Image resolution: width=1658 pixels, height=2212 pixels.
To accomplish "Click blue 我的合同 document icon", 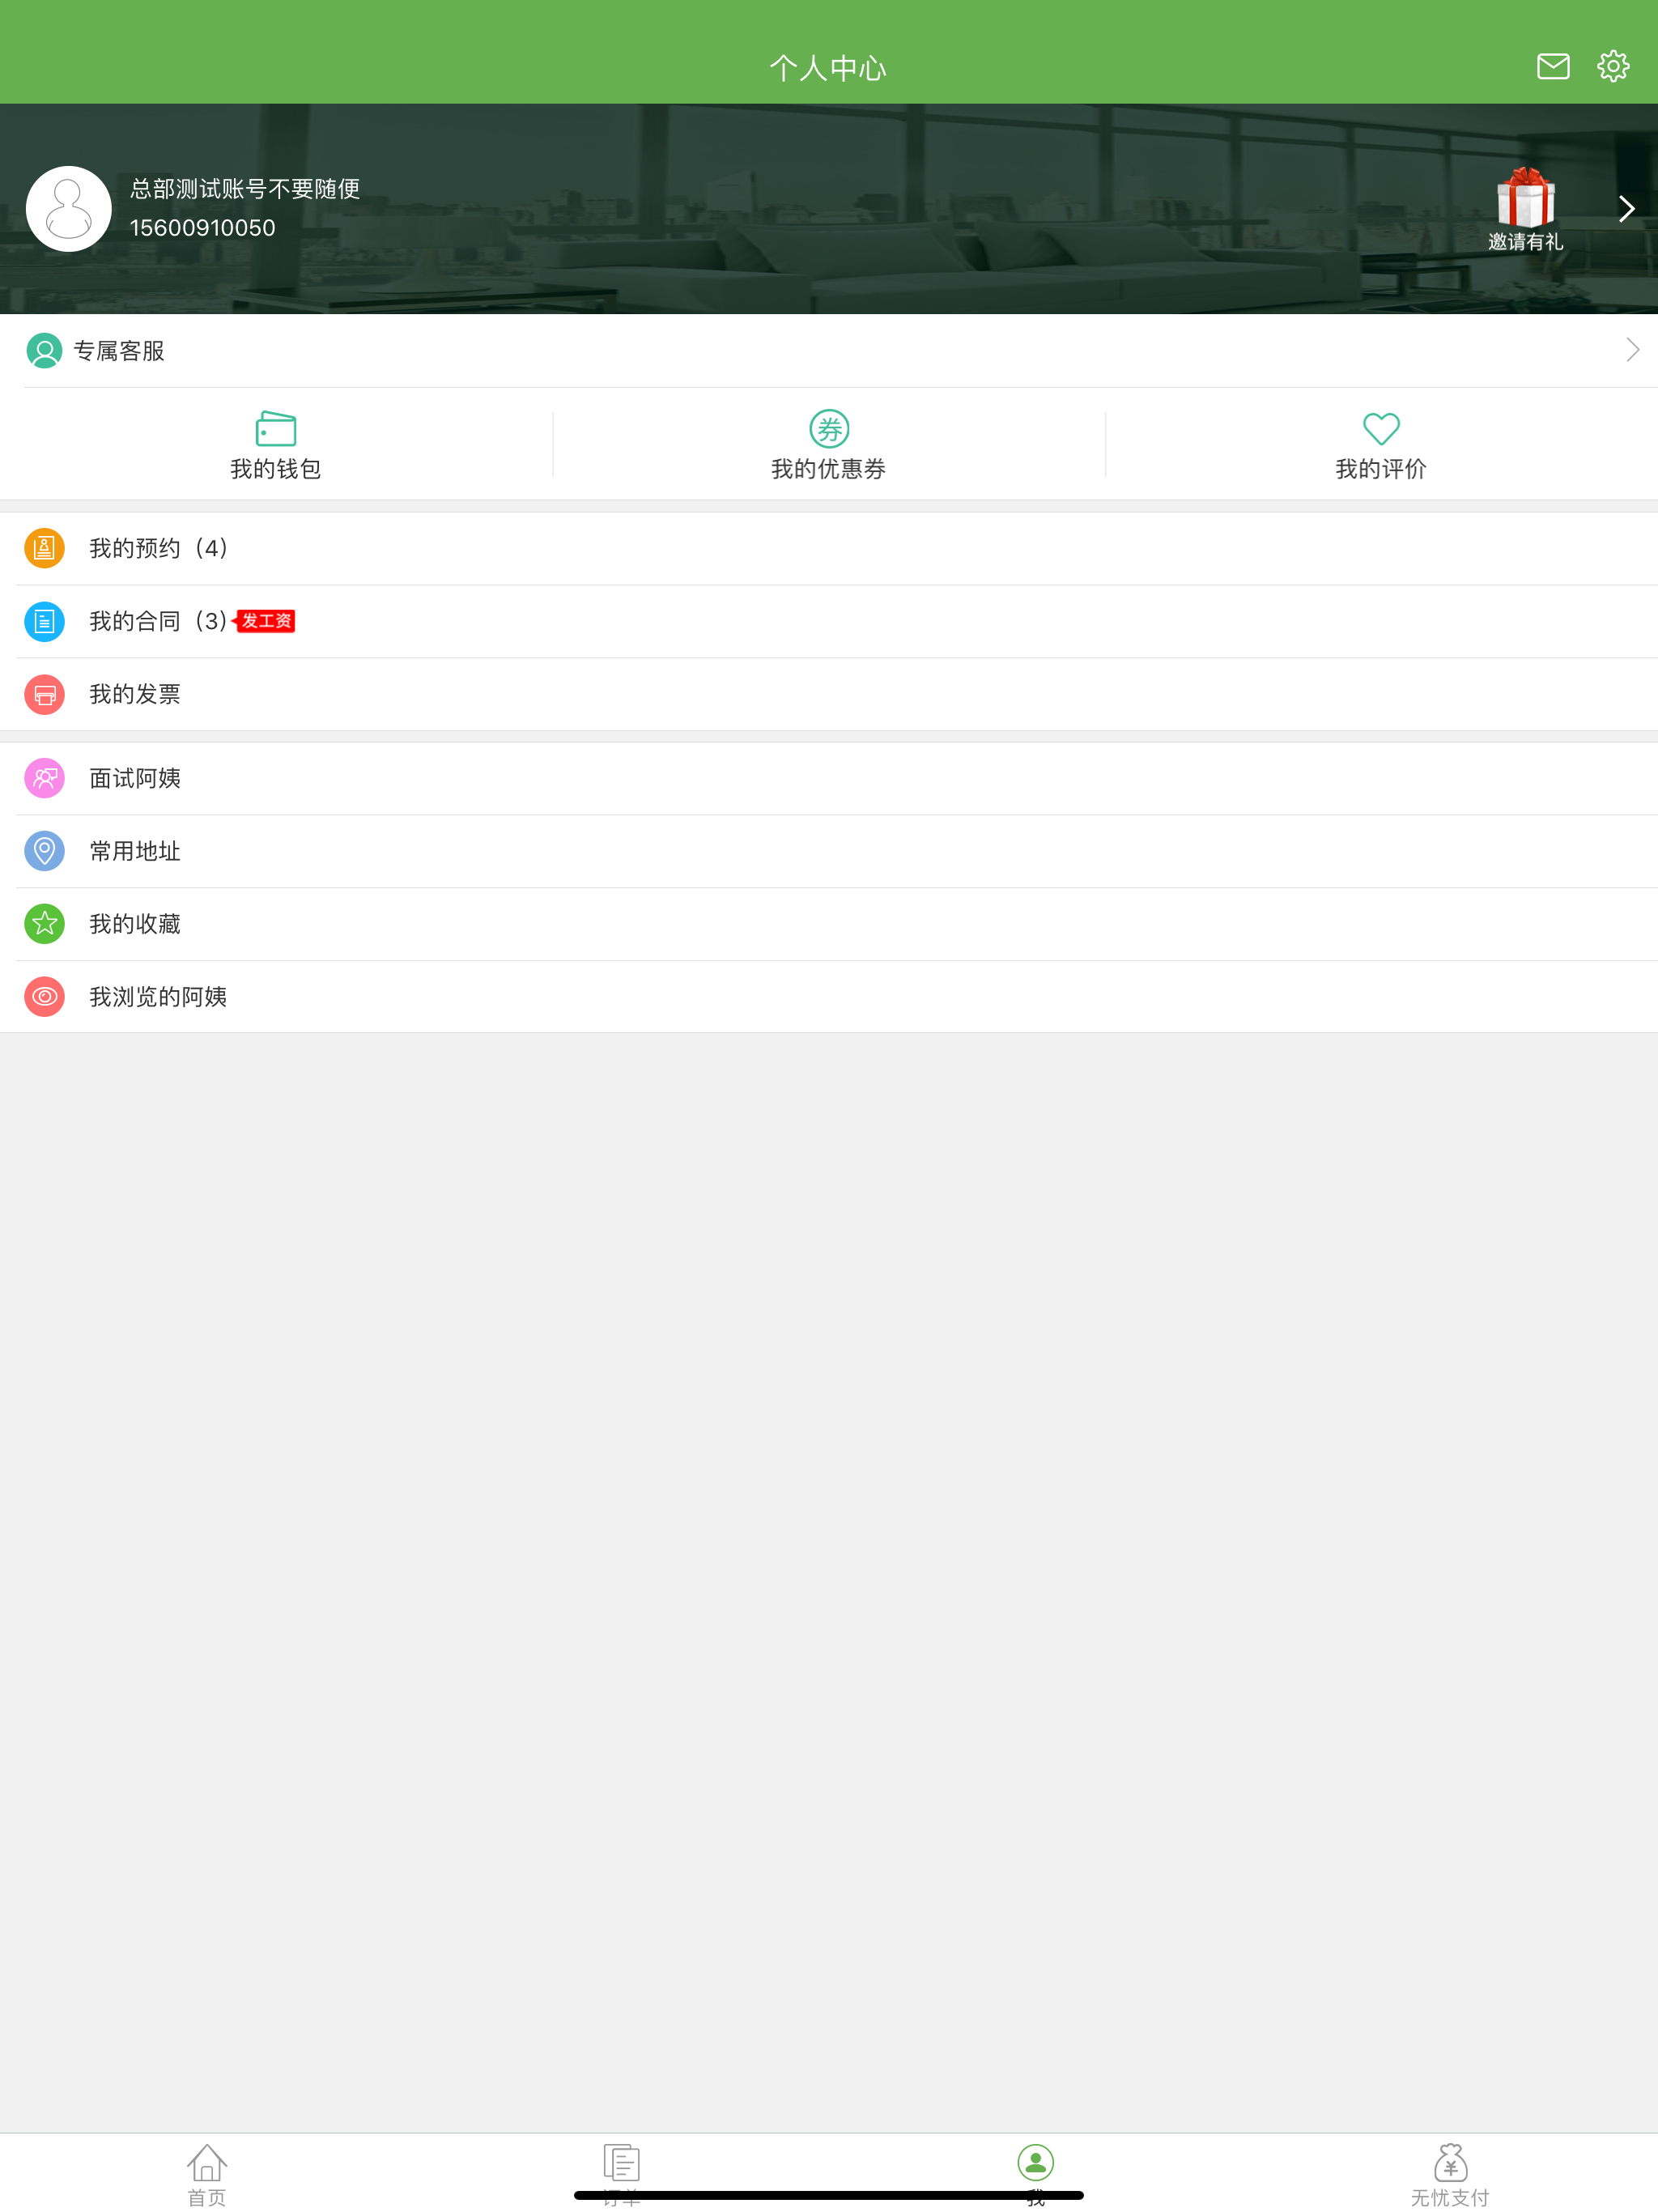I will pos(44,621).
